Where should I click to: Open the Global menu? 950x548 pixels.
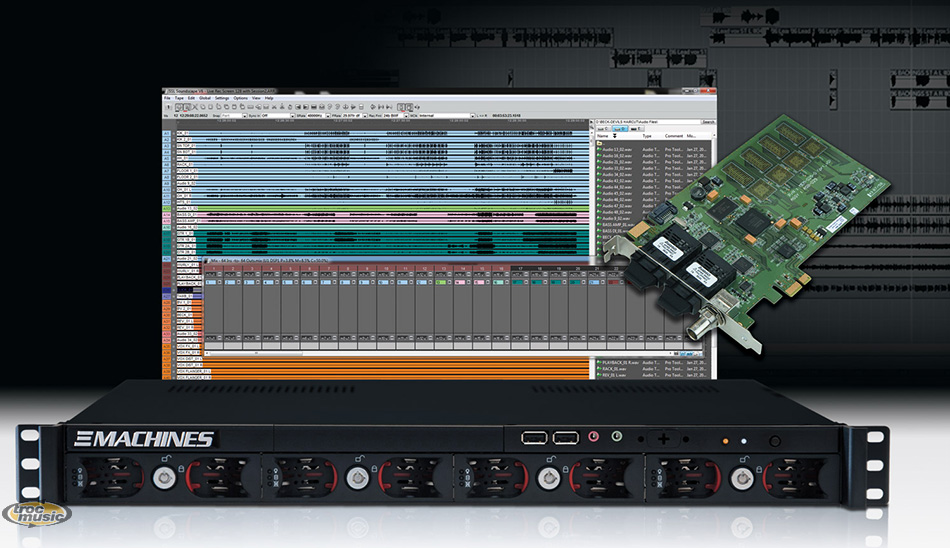click(205, 98)
